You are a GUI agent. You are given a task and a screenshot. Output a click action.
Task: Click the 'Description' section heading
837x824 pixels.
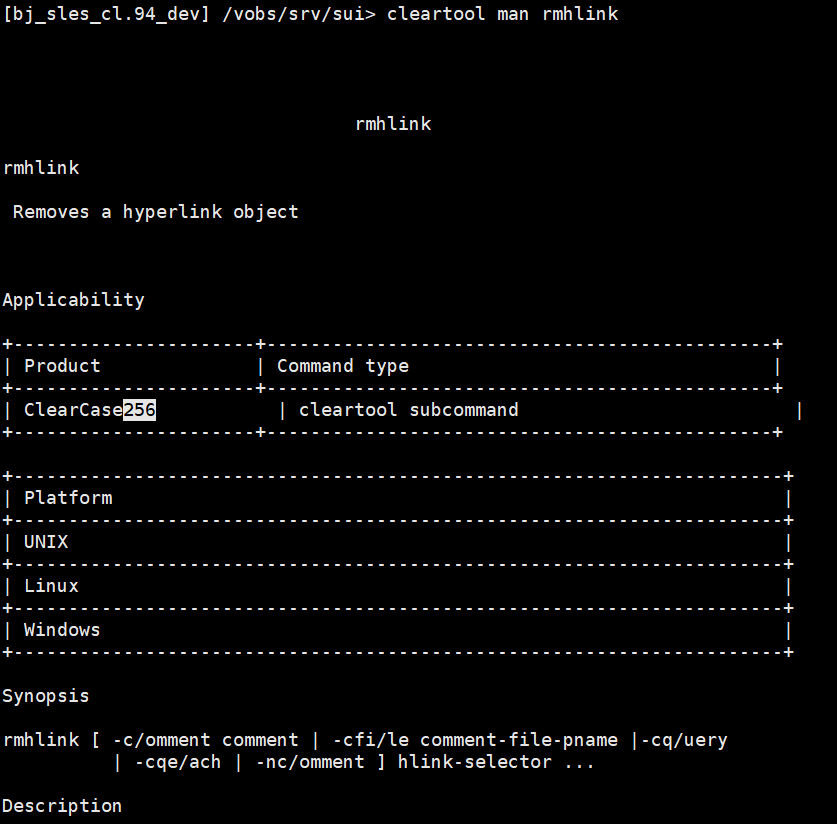point(62,806)
